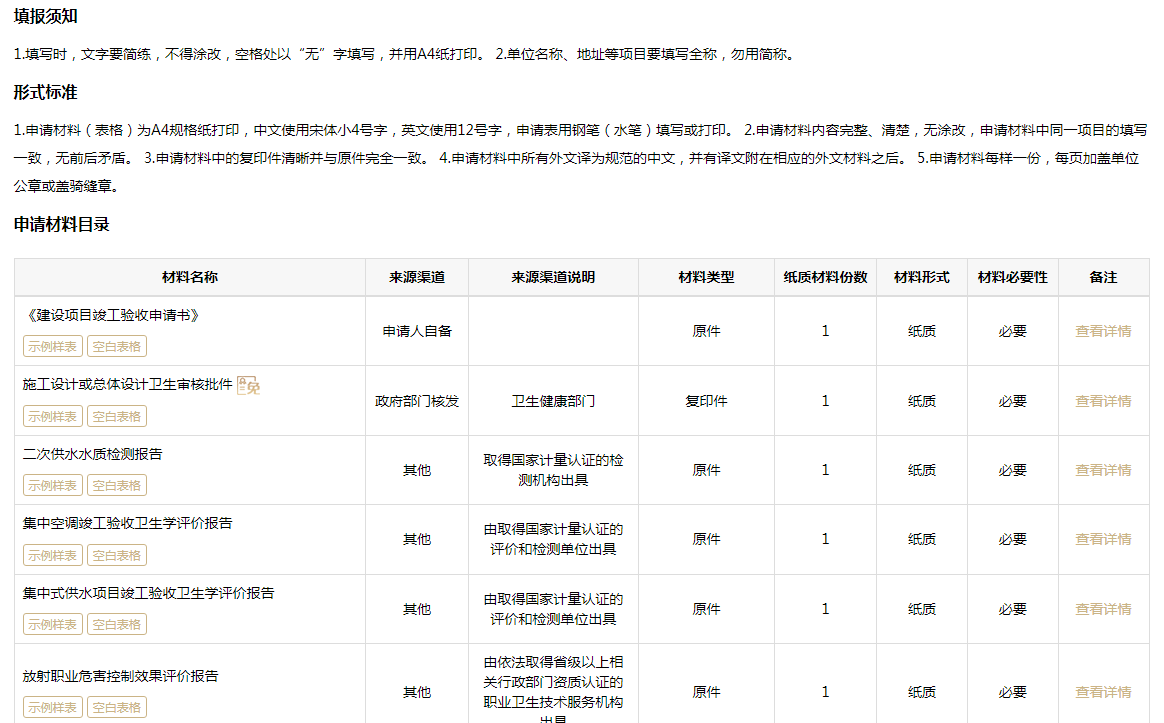This screenshot has width=1164, height=723.
Task: Open 示例样表 for 集中空调竣工验收卫生学评价报告
Action: (x=52, y=554)
